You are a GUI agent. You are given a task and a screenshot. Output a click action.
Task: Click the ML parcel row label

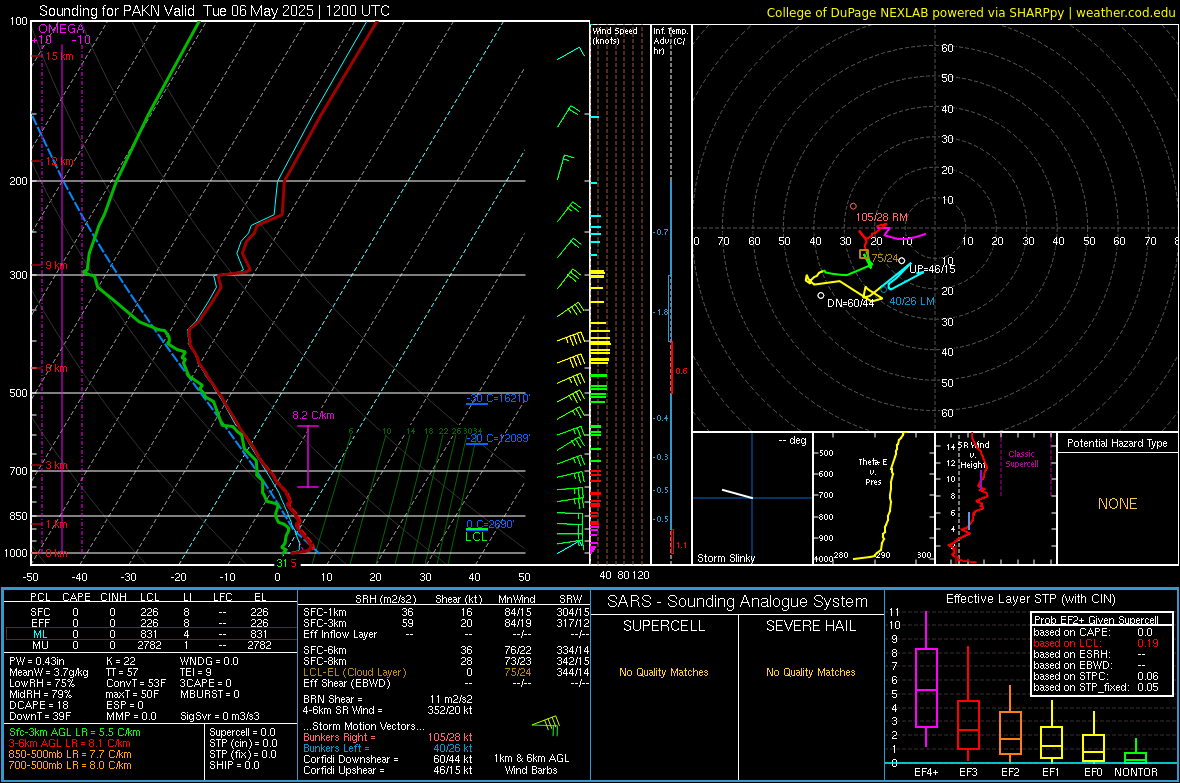coord(40,634)
